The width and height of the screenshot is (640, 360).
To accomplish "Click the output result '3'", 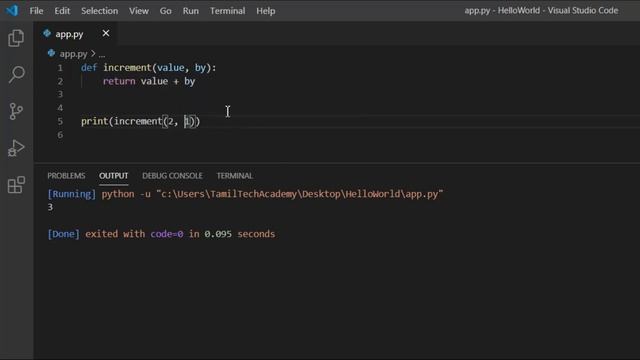I will [x=50, y=207].
